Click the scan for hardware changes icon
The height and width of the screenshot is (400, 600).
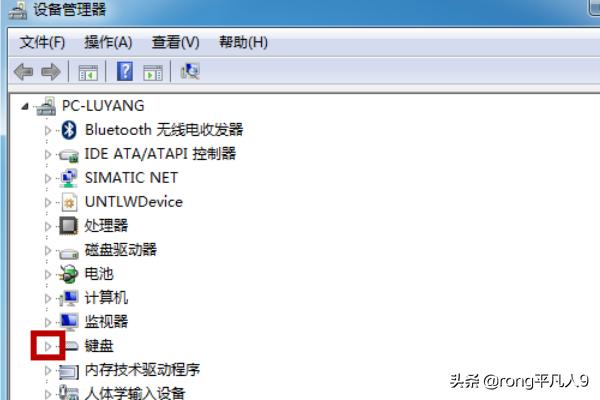pyautogui.click(x=190, y=72)
